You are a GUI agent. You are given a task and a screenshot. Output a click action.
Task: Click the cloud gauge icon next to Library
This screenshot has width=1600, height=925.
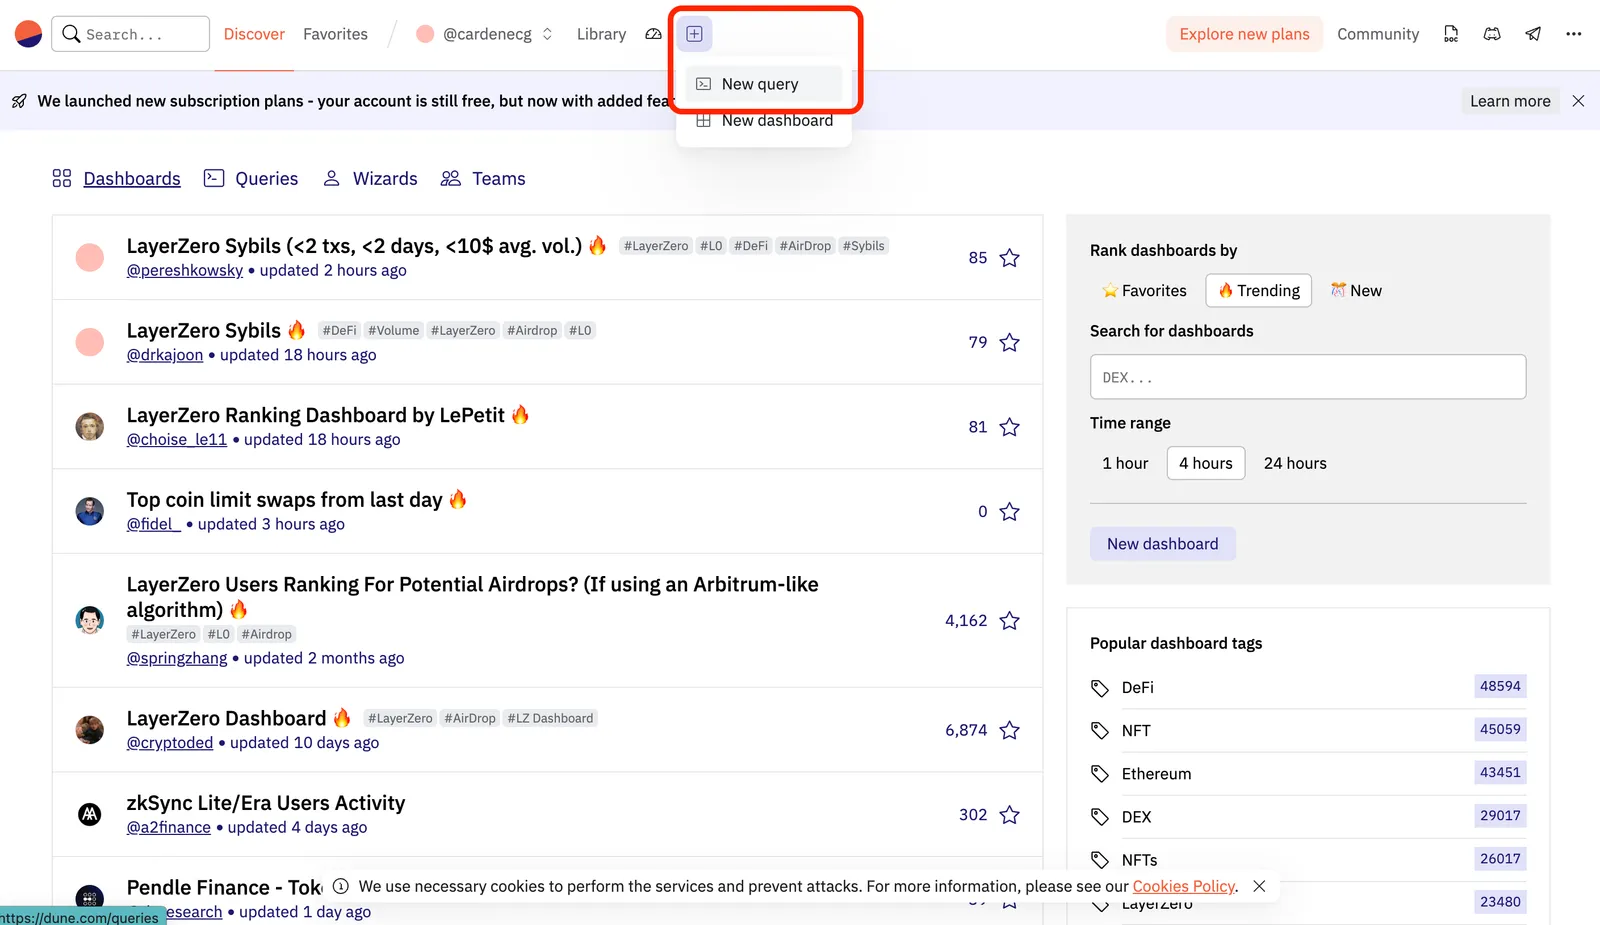[x=653, y=34]
